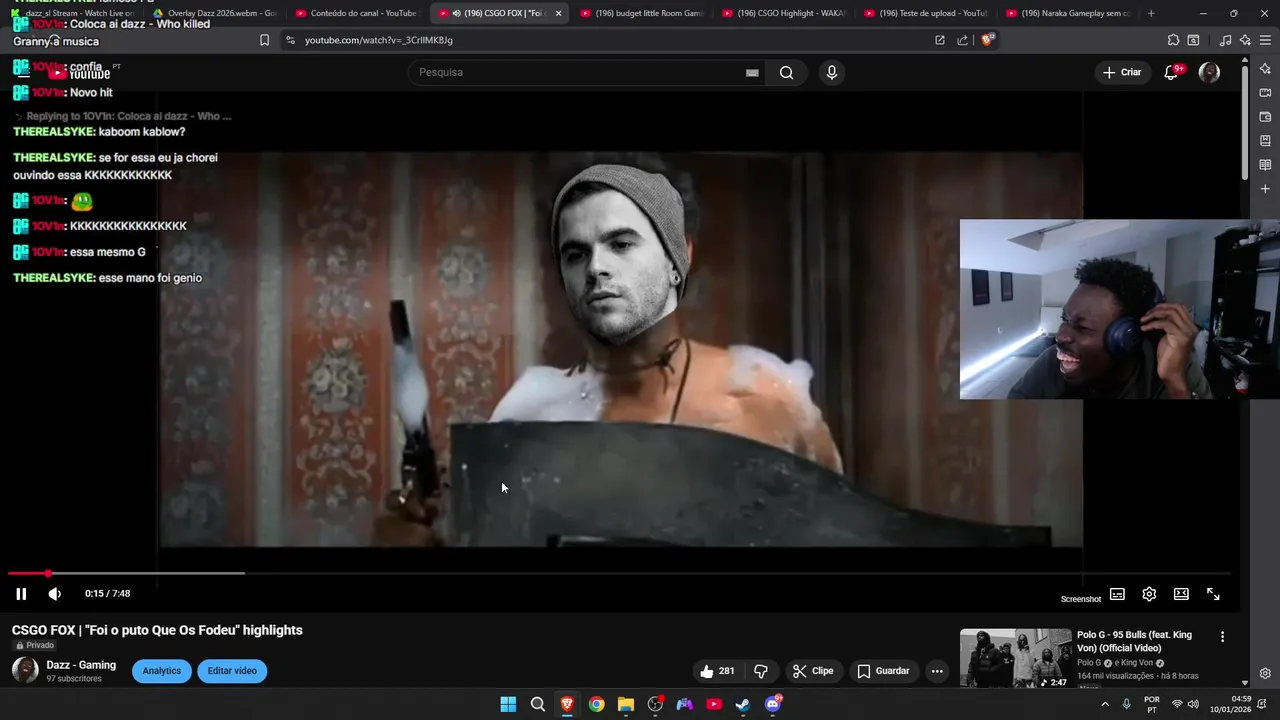The width and height of the screenshot is (1280, 720).
Task: Switch to Conteúdo do canal tab
Action: coord(356,13)
